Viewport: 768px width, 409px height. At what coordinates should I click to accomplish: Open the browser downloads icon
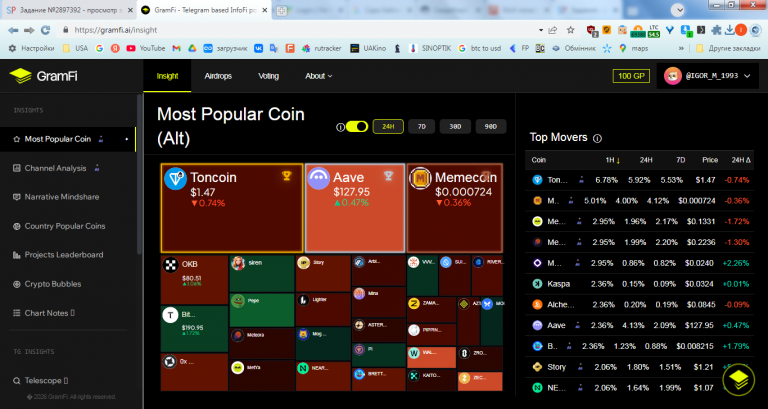(729, 30)
